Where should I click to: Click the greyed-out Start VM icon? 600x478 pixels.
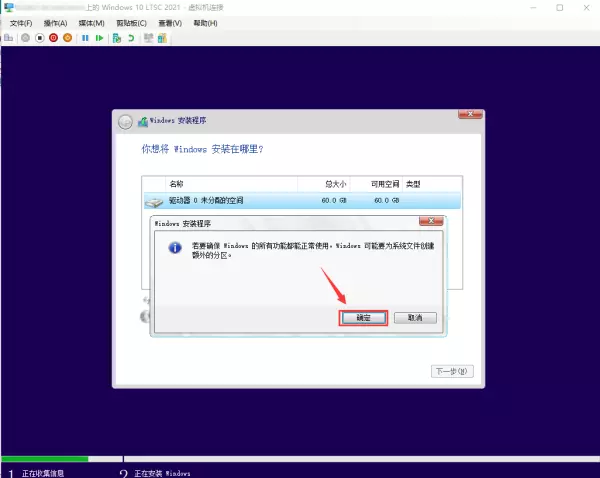click(x=25, y=38)
